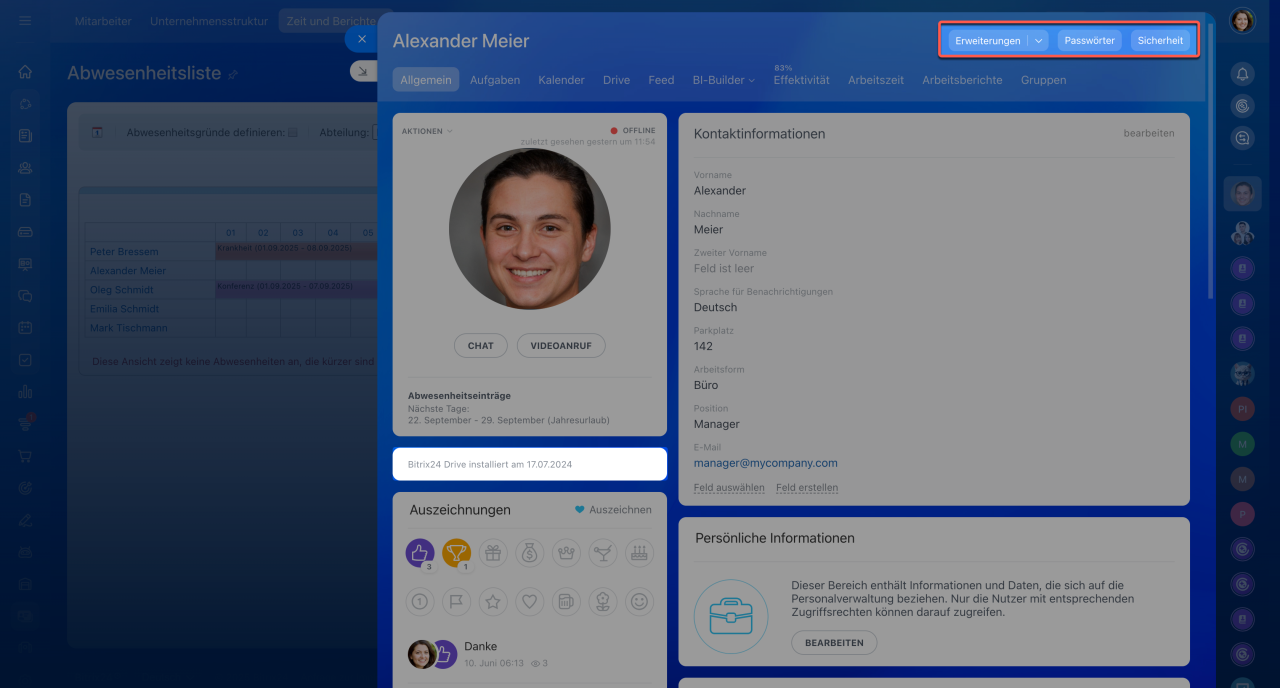Expand the Aktionen dropdown above the photo

pyautogui.click(x=427, y=131)
